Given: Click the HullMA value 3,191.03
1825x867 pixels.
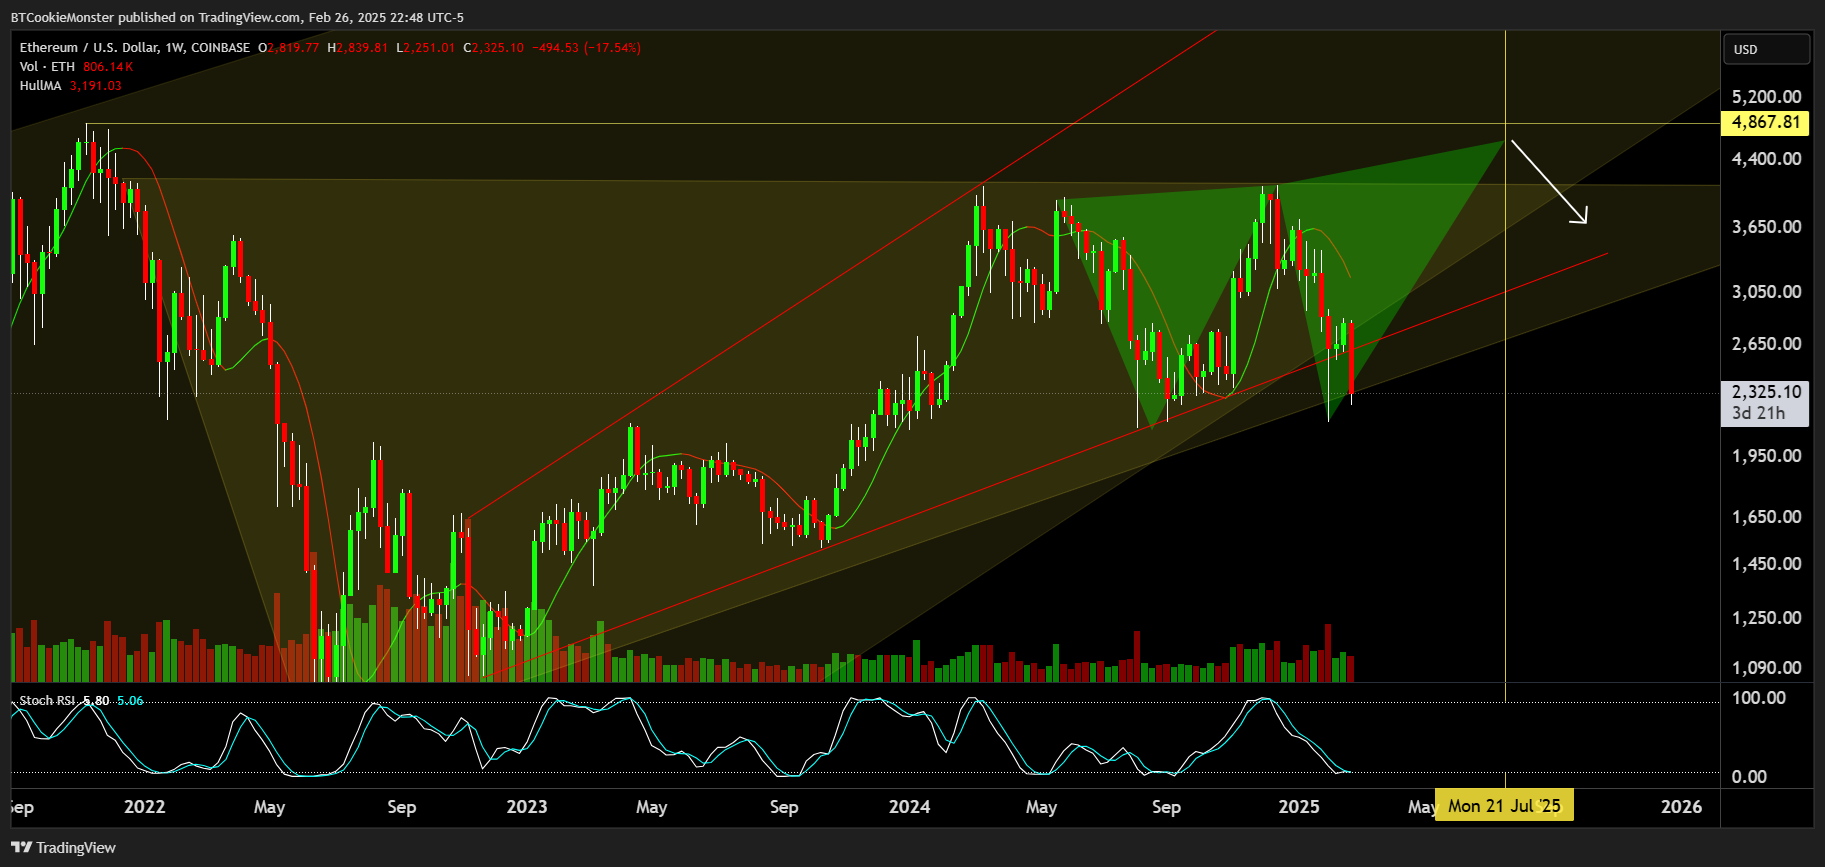Looking at the screenshot, I should (96, 85).
